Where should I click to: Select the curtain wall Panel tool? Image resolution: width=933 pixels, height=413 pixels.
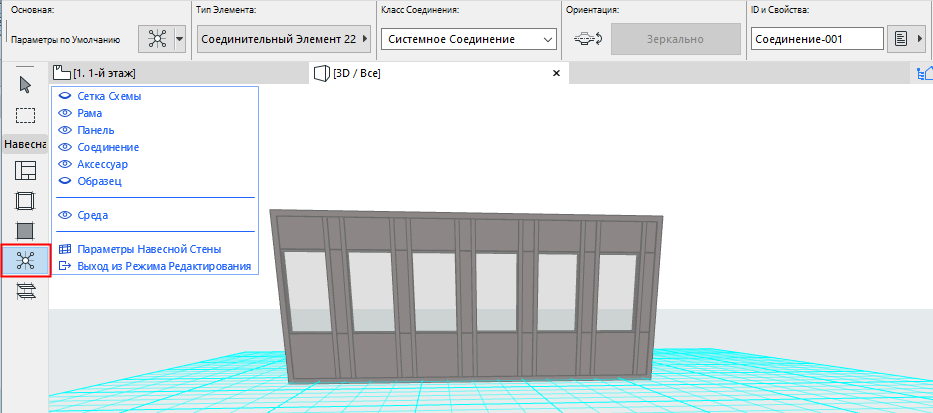pos(25,230)
